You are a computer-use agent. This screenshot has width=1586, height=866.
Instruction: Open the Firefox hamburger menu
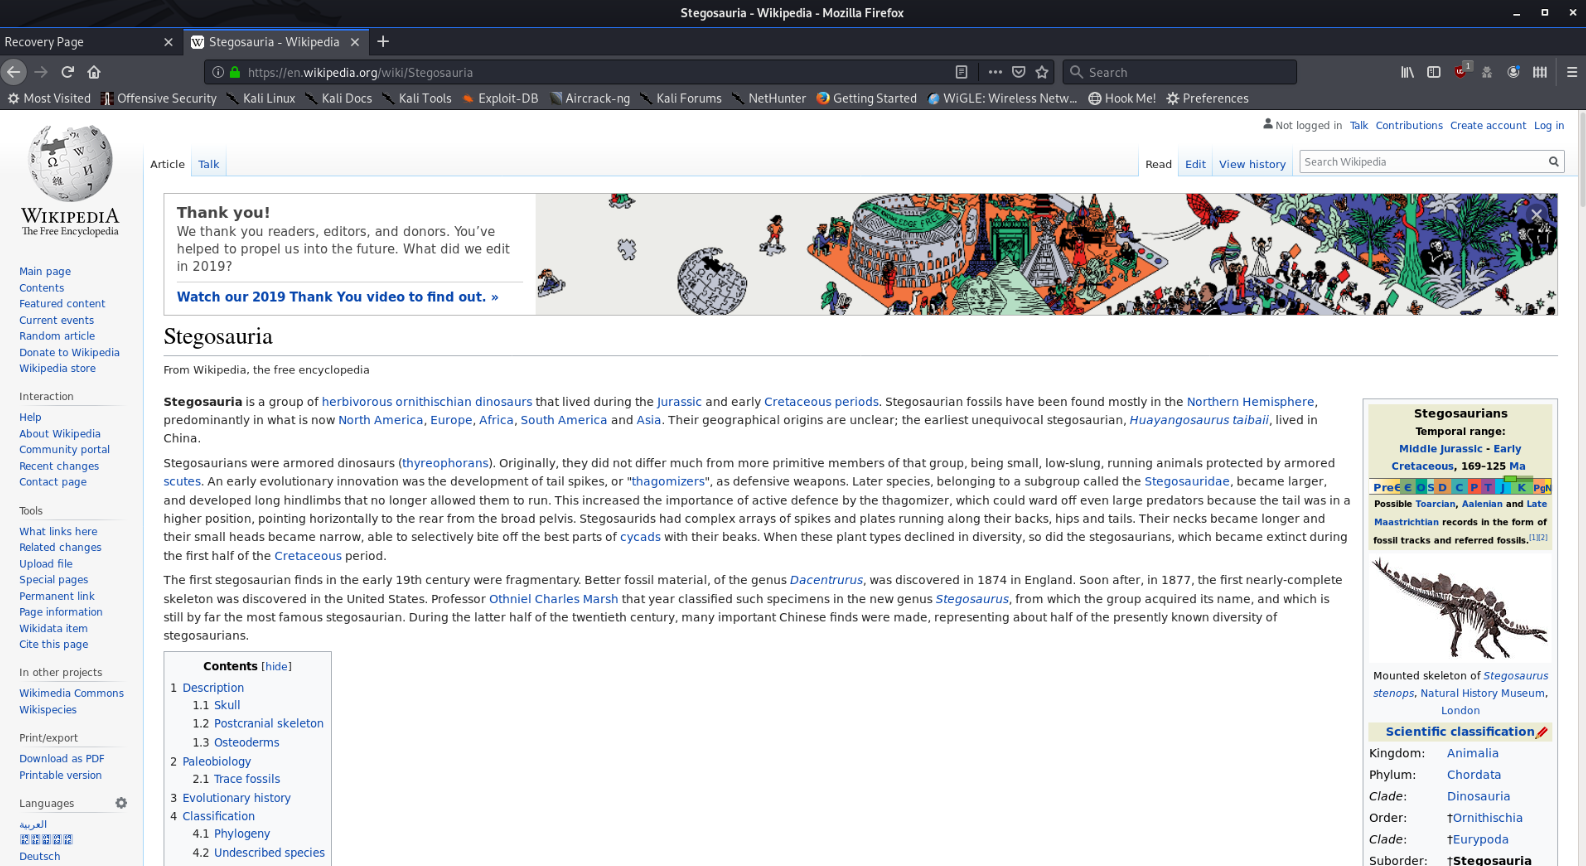[1571, 72]
